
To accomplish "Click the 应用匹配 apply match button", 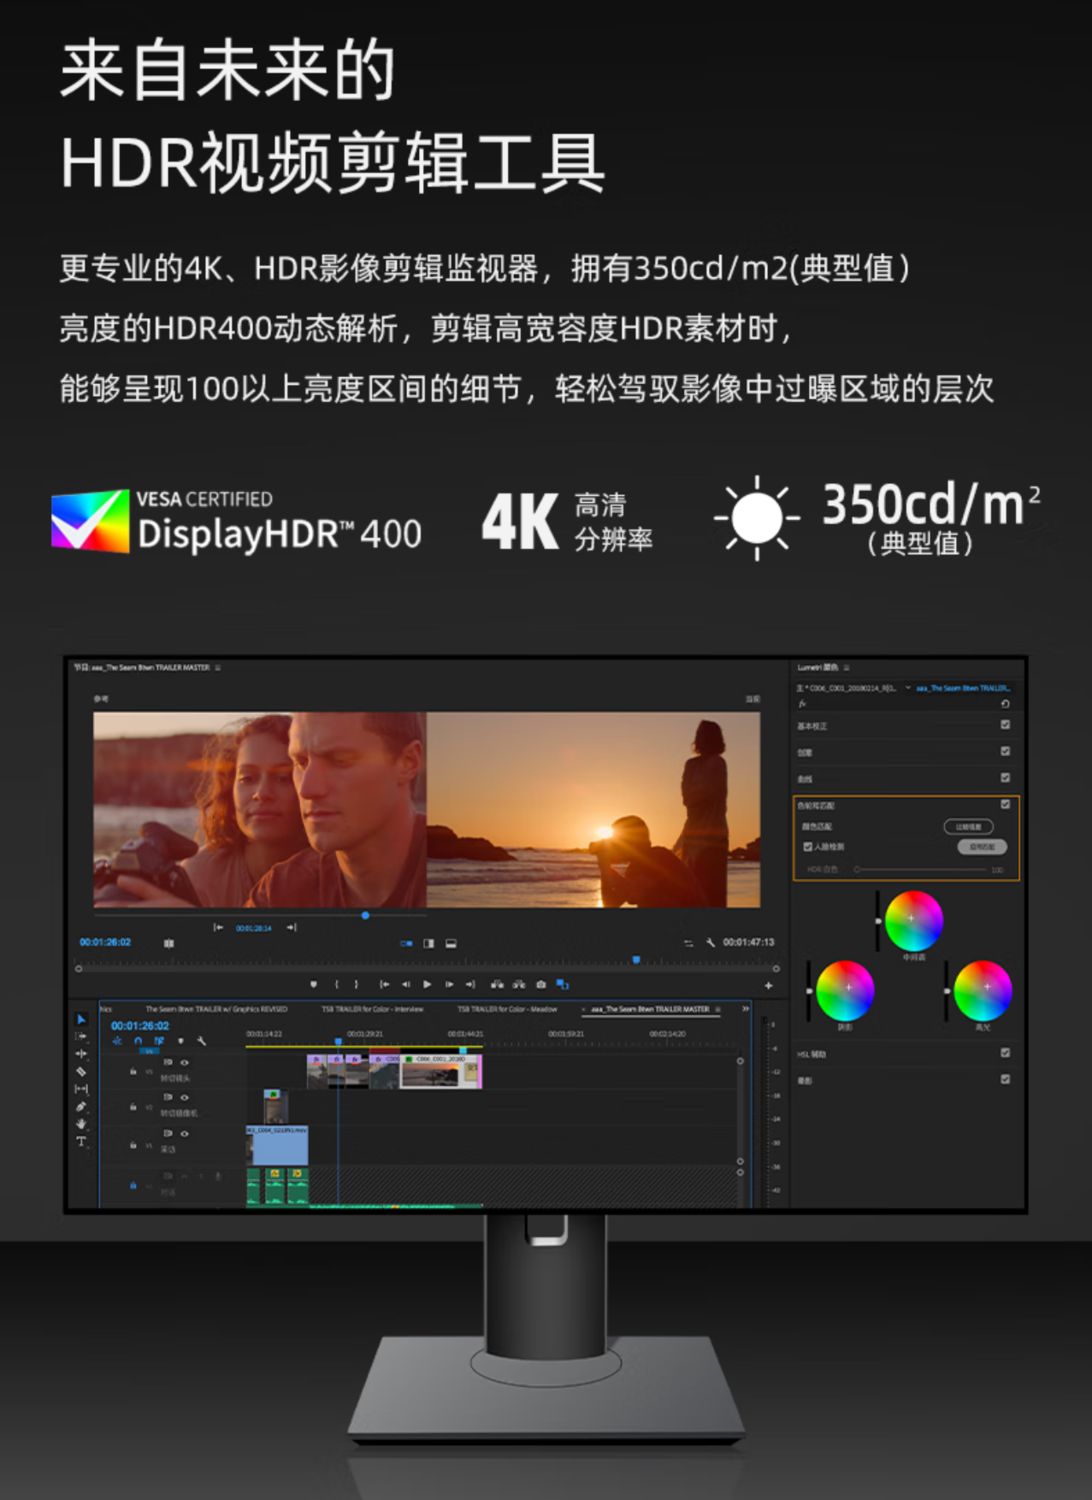I will pyautogui.click(x=981, y=847).
